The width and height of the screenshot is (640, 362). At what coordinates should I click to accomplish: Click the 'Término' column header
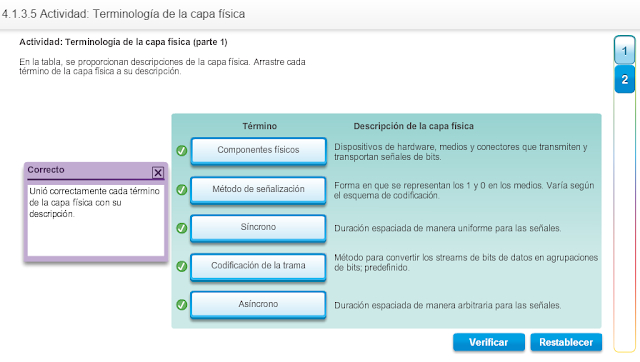(x=260, y=126)
